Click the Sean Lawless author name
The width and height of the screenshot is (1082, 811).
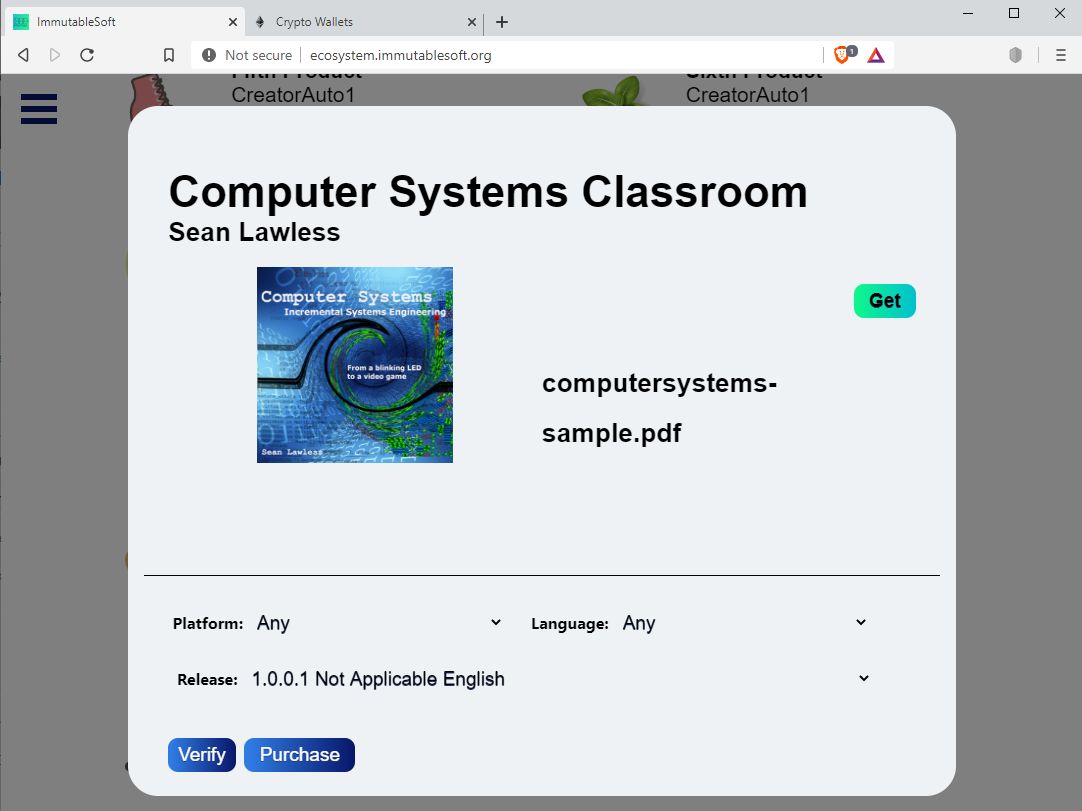point(254,232)
